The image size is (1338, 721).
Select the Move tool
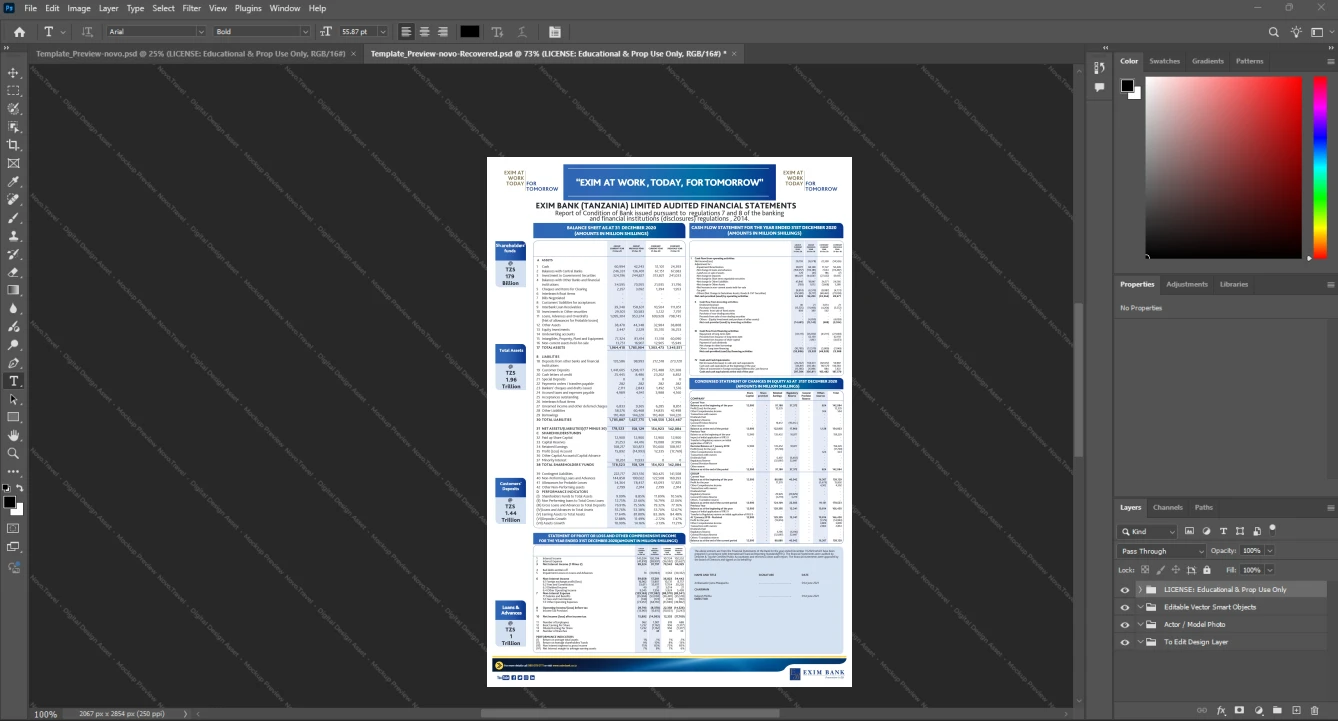[14, 73]
